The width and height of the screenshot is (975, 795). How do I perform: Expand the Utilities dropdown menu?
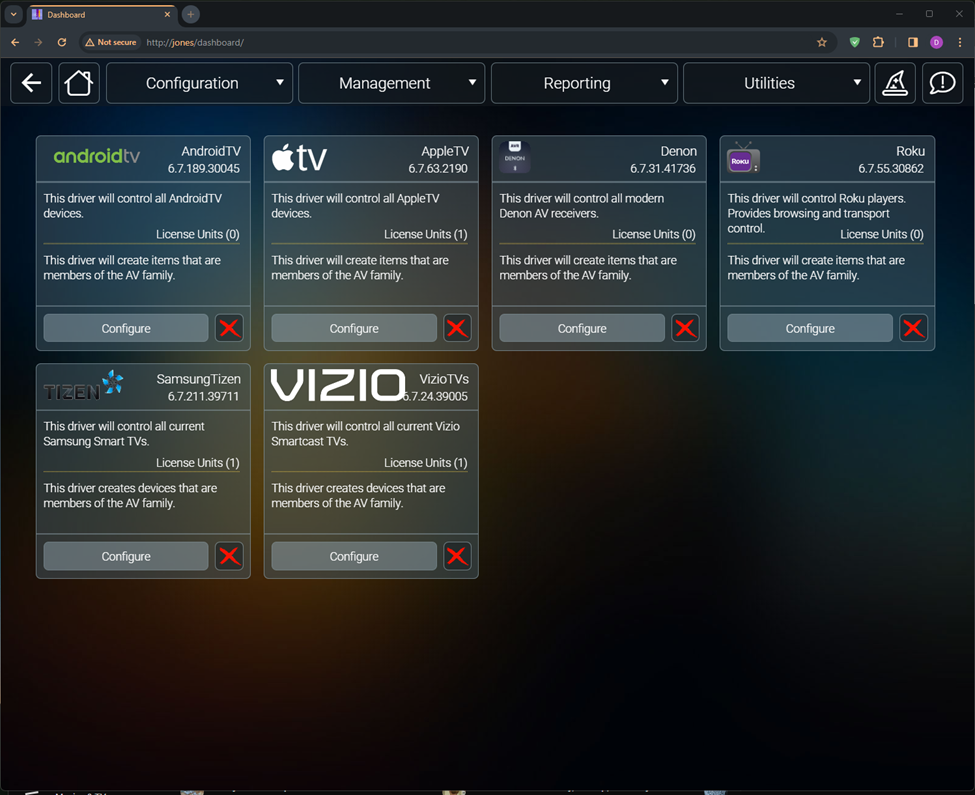[776, 83]
